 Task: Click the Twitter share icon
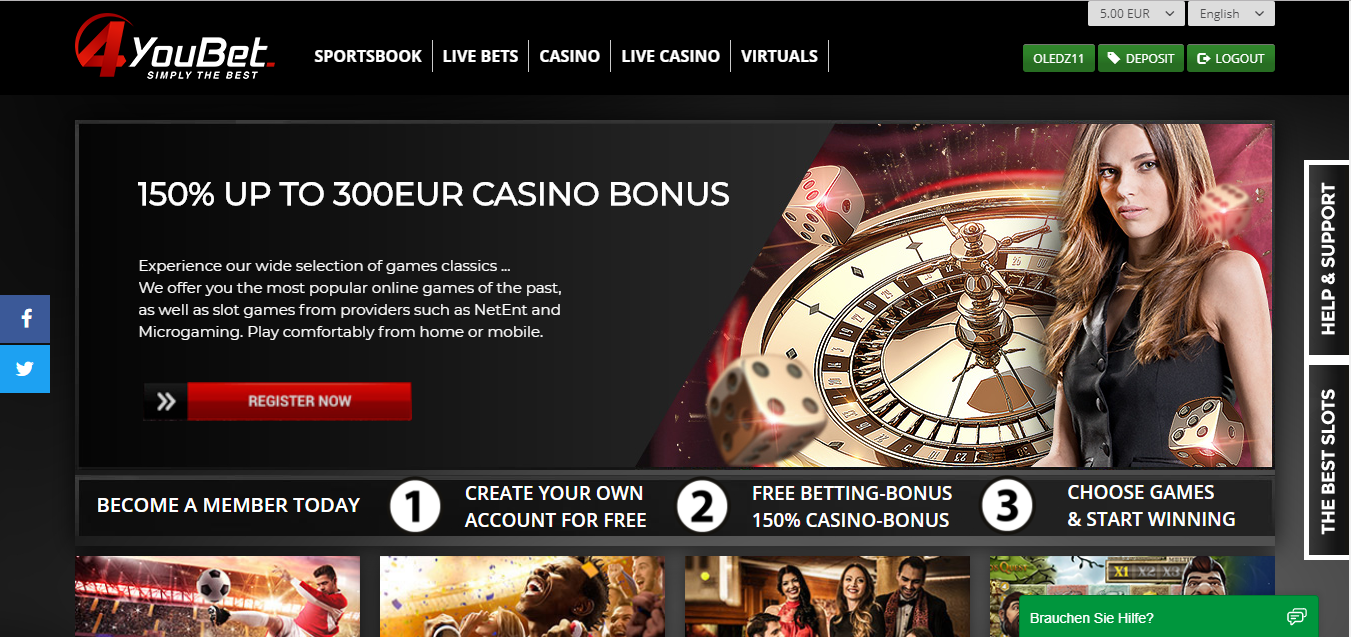25,369
